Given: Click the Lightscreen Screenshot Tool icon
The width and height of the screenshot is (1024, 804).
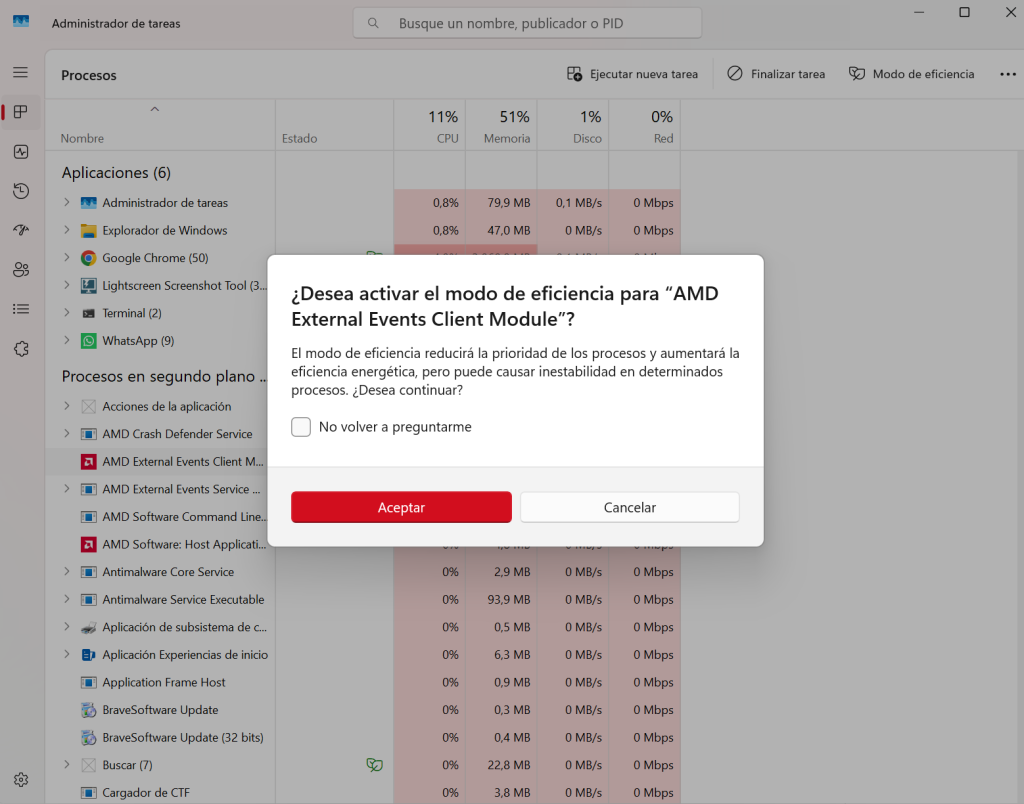Looking at the screenshot, I should (x=88, y=285).
